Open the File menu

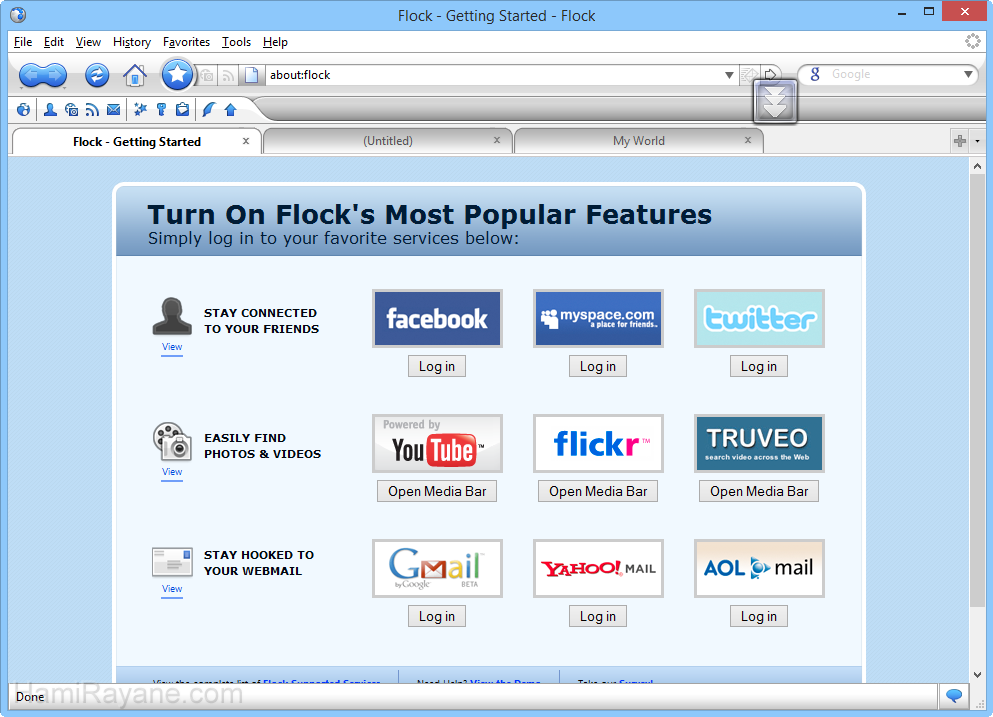pyautogui.click(x=23, y=42)
